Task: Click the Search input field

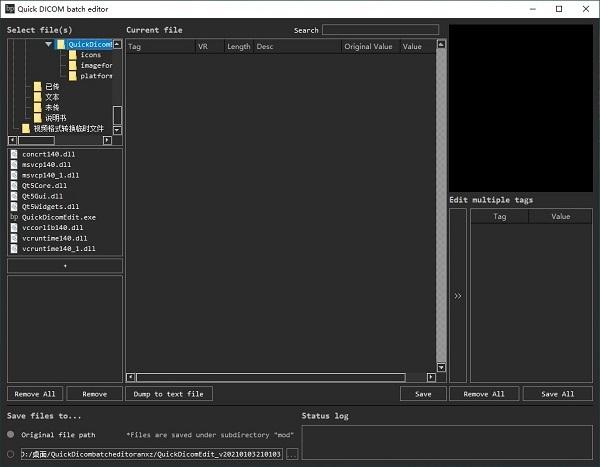Action: 380,30
